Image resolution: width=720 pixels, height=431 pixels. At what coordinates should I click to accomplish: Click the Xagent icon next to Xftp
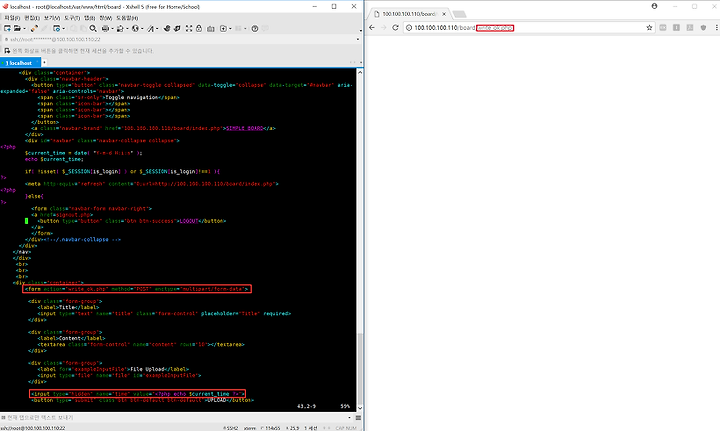177,28
